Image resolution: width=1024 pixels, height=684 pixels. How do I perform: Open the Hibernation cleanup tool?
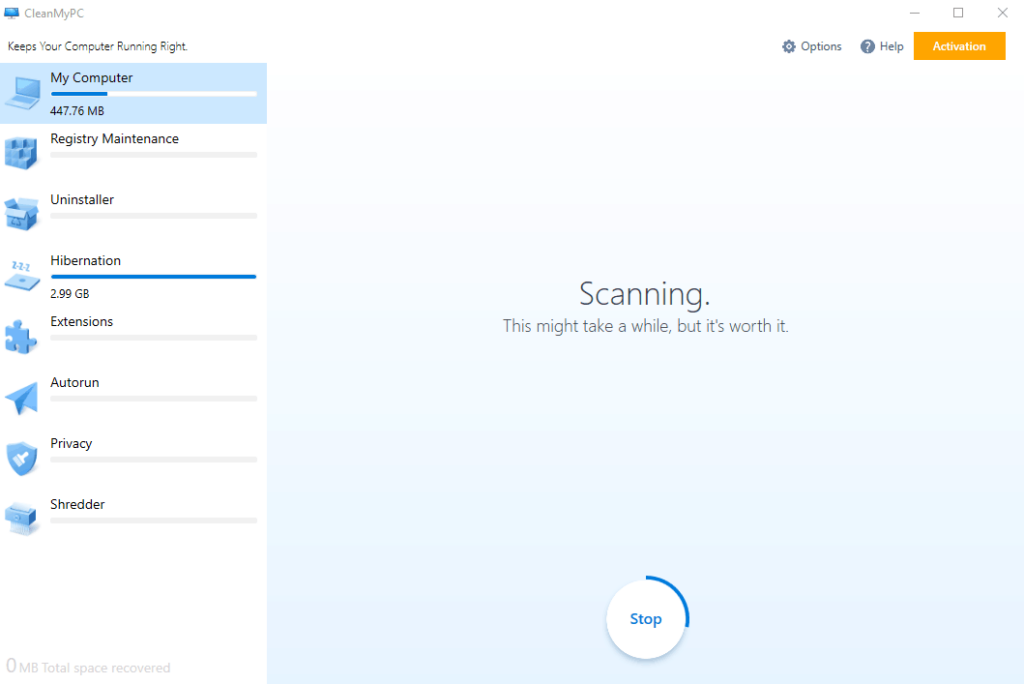[x=85, y=260]
